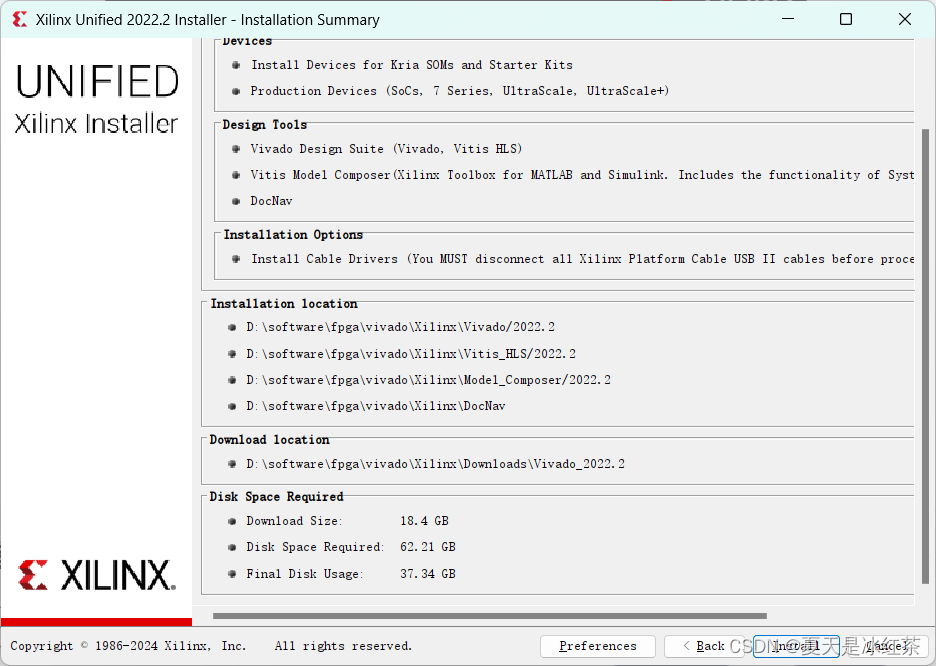The image size is (936, 666).
Task: Click the 'DocNav' design tool entry
Action: [271, 201]
